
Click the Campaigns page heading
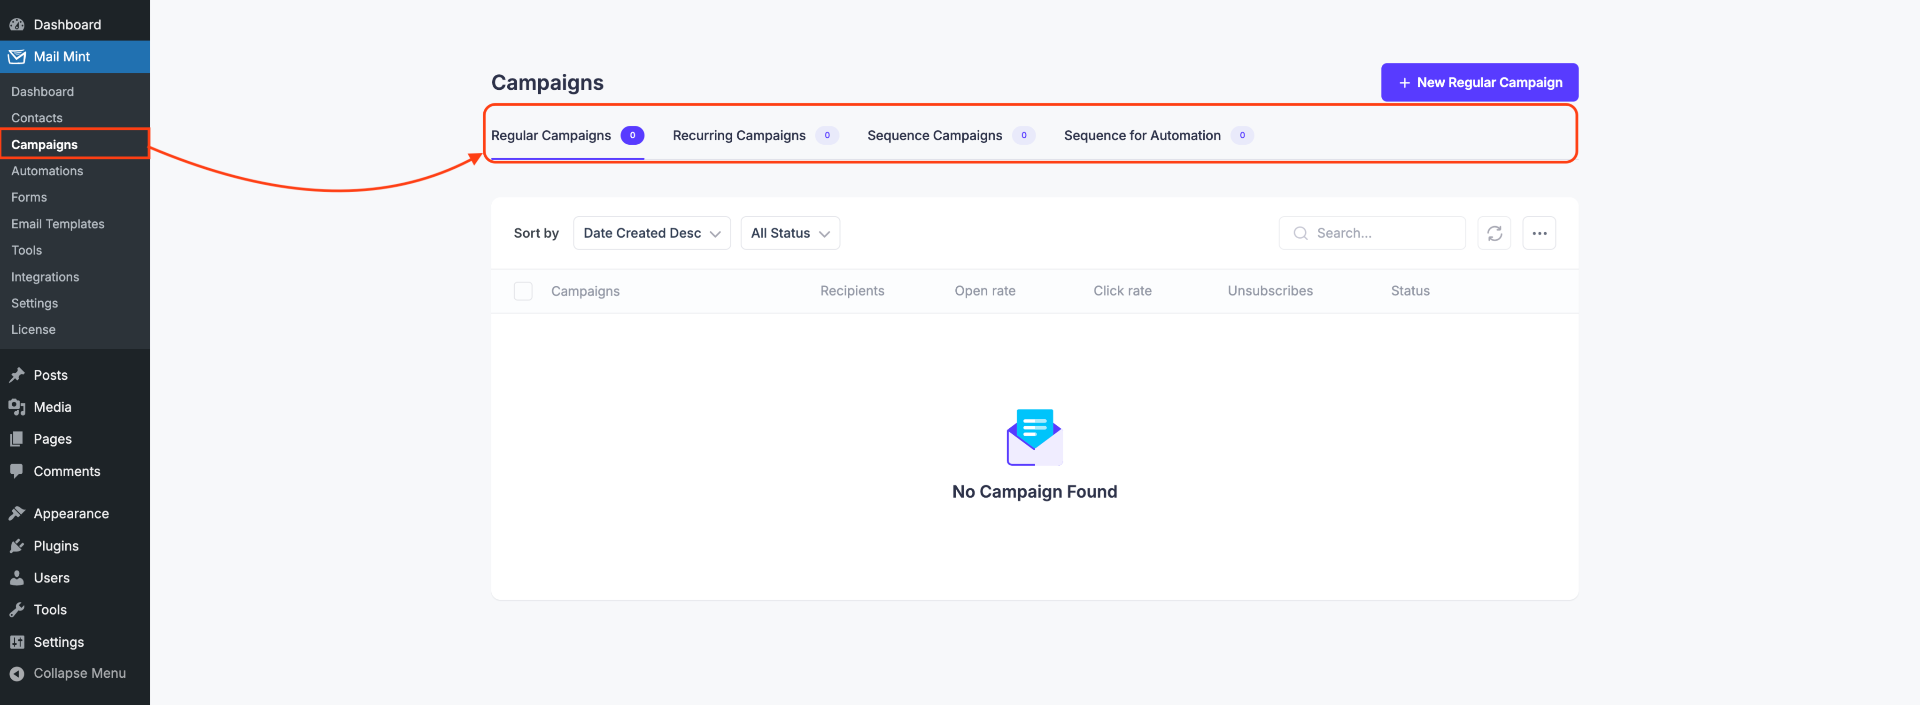(547, 83)
